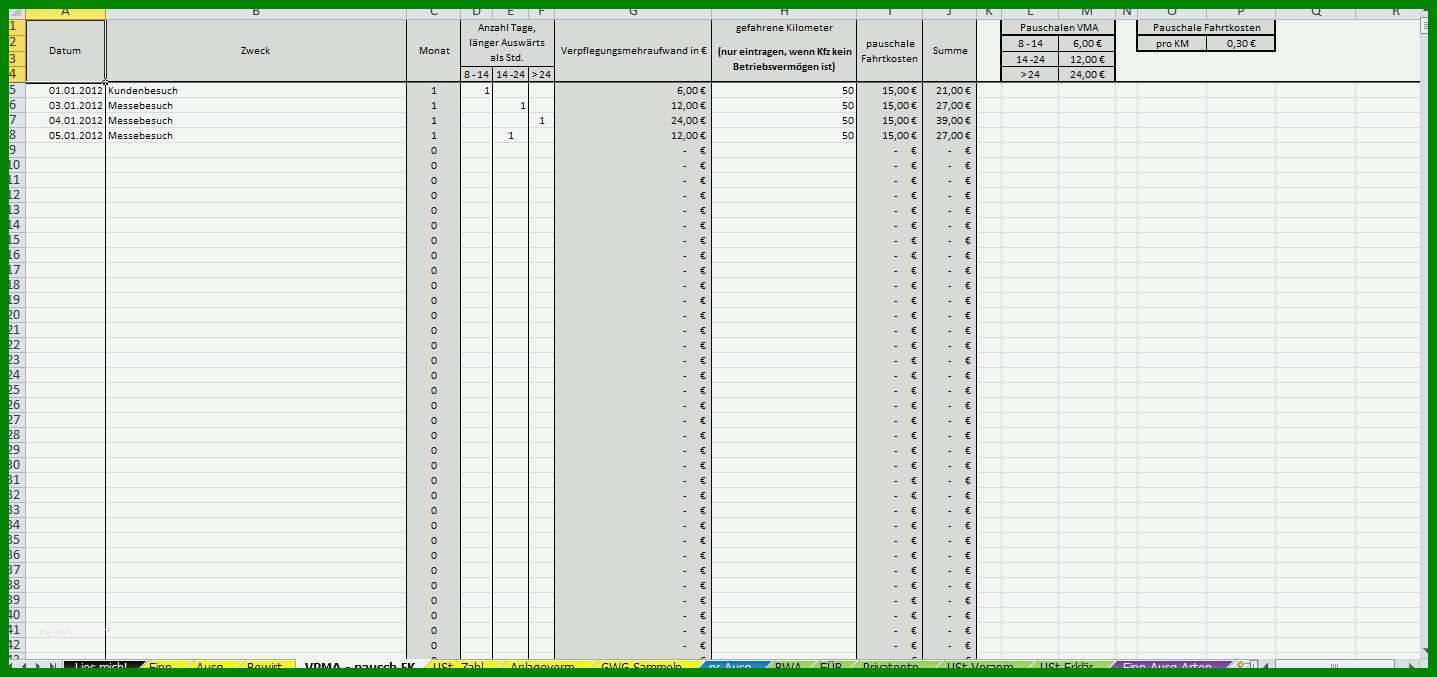Click the '12,00 €' value in Pauschalen VMA table
The height and width of the screenshot is (677, 1437).
(x=1086, y=59)
